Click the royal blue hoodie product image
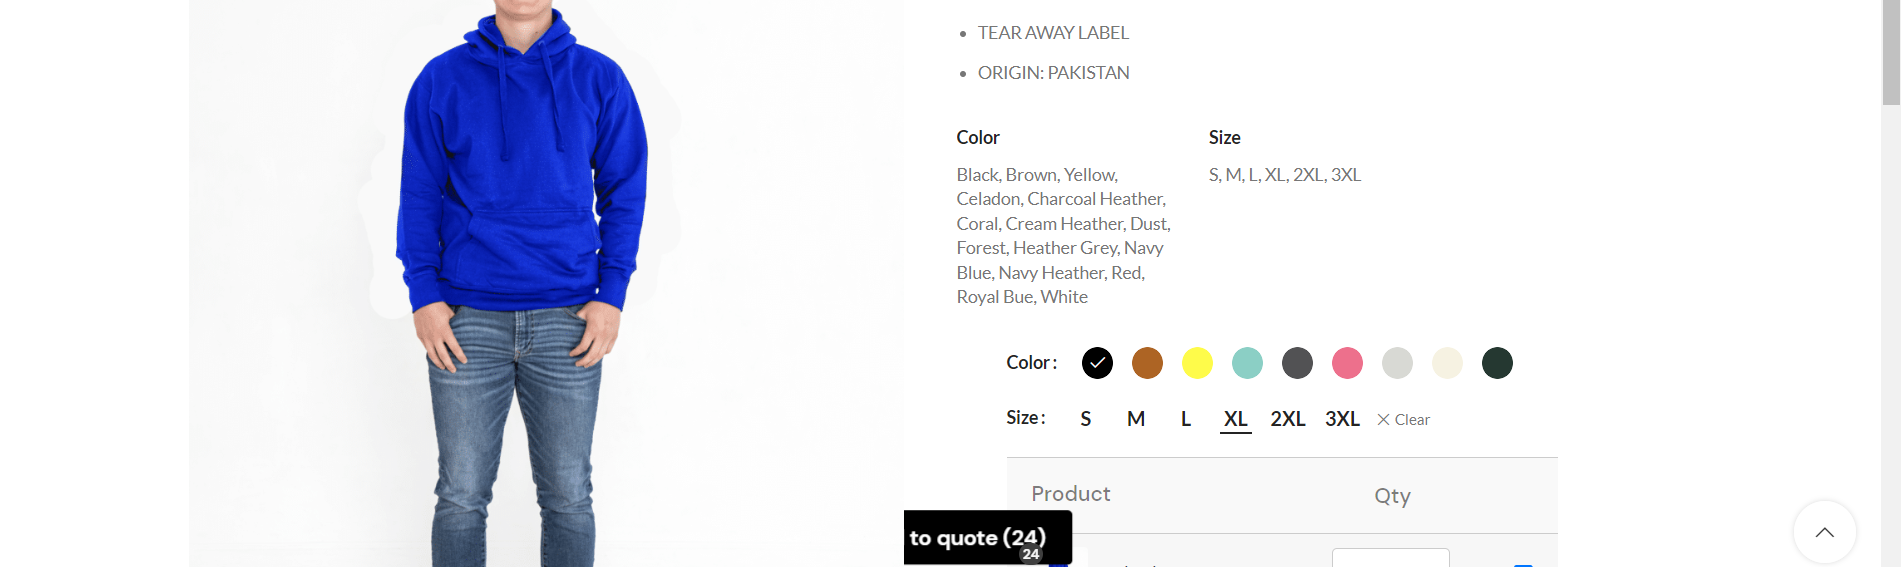Viewport: 1901px width, 567px height. pos(524,284)
